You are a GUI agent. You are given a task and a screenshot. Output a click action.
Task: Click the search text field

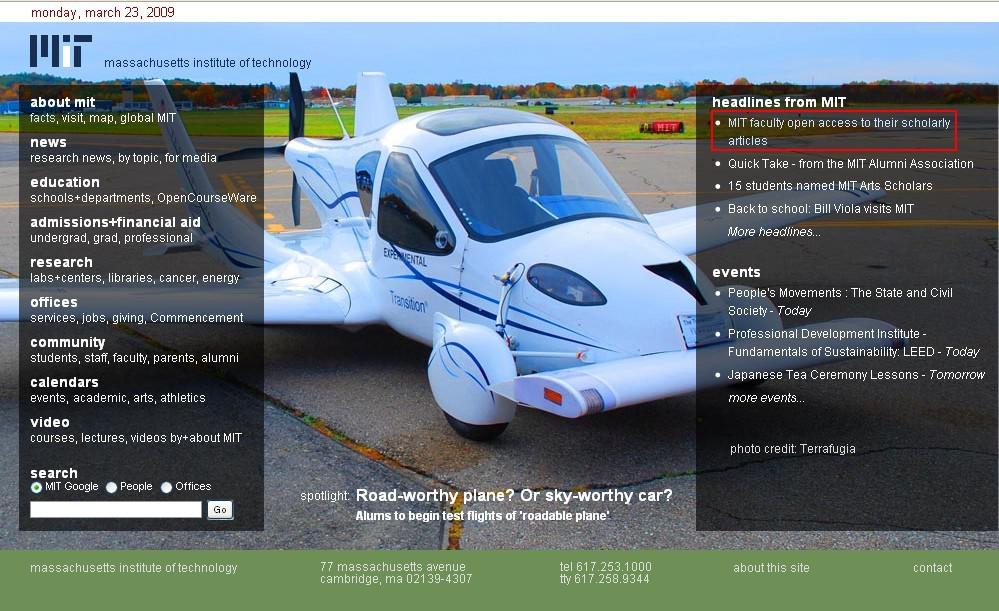pyautogui.click(x=116, y=510)
